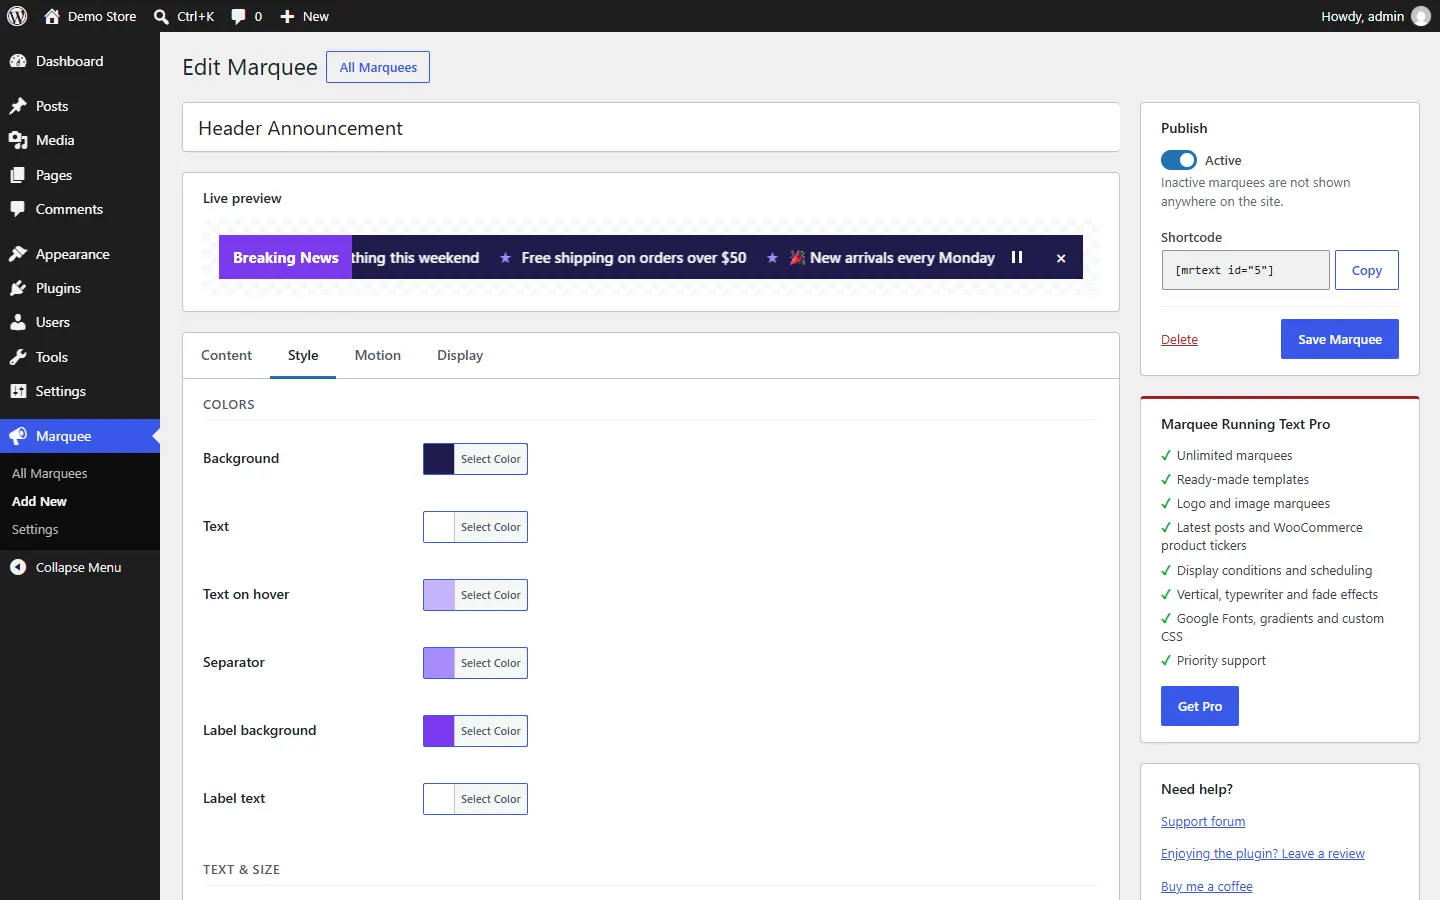Switch to the Motion tab
Screen dimensions: 1440x900
[x=377, y=355]
